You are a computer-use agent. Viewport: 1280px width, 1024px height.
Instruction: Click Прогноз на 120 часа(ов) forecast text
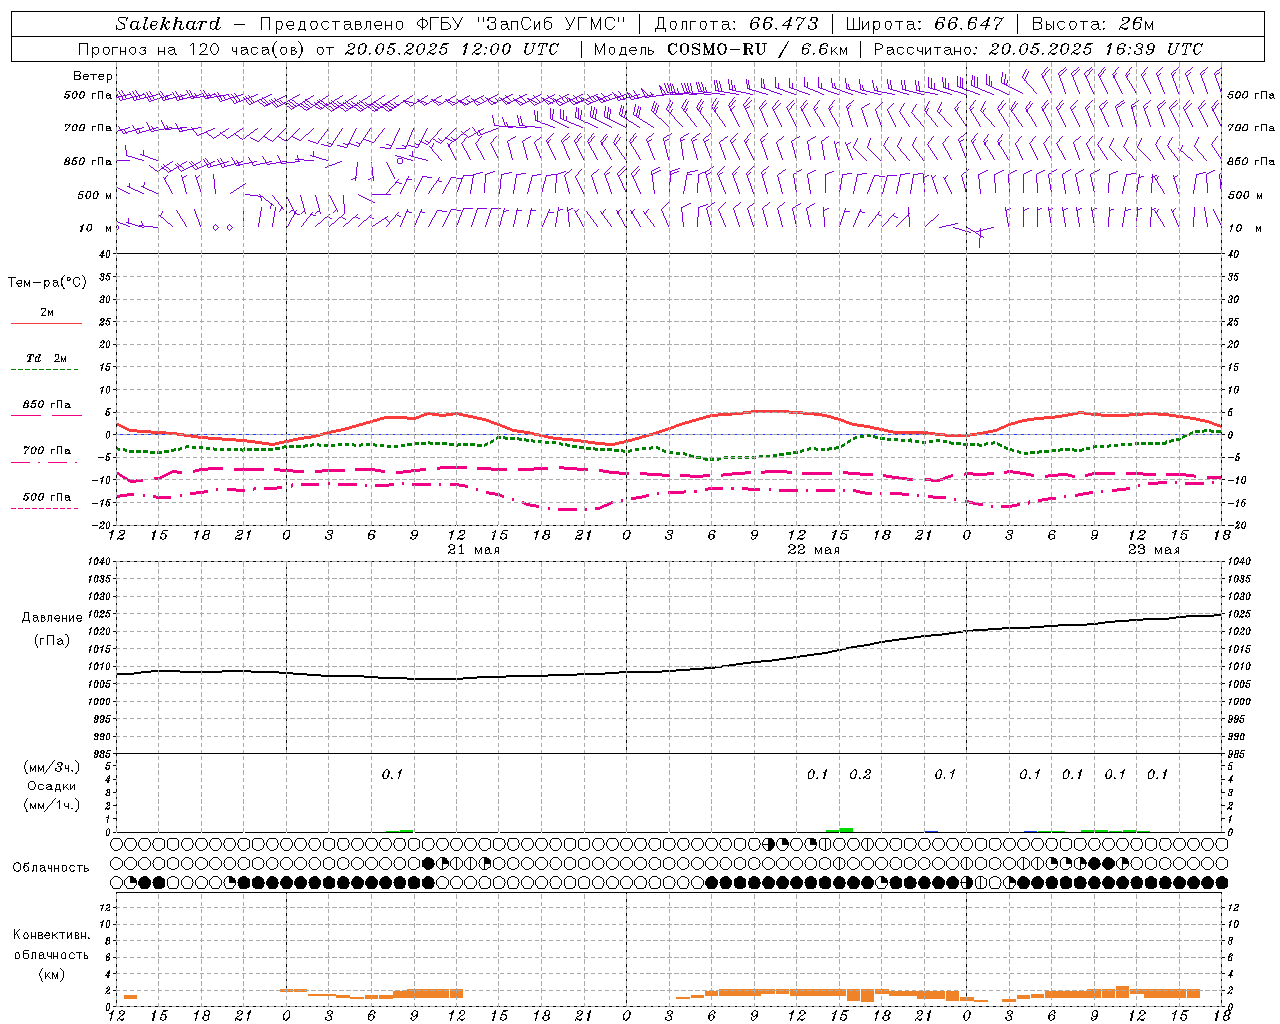click(192, 49)
